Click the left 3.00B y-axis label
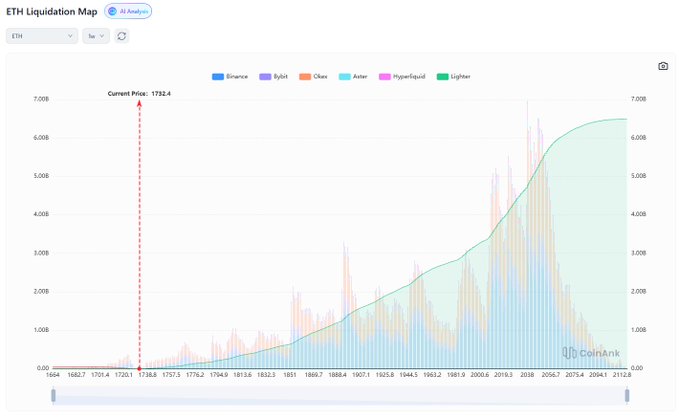679x419 pixels. (x=41, y=253)
